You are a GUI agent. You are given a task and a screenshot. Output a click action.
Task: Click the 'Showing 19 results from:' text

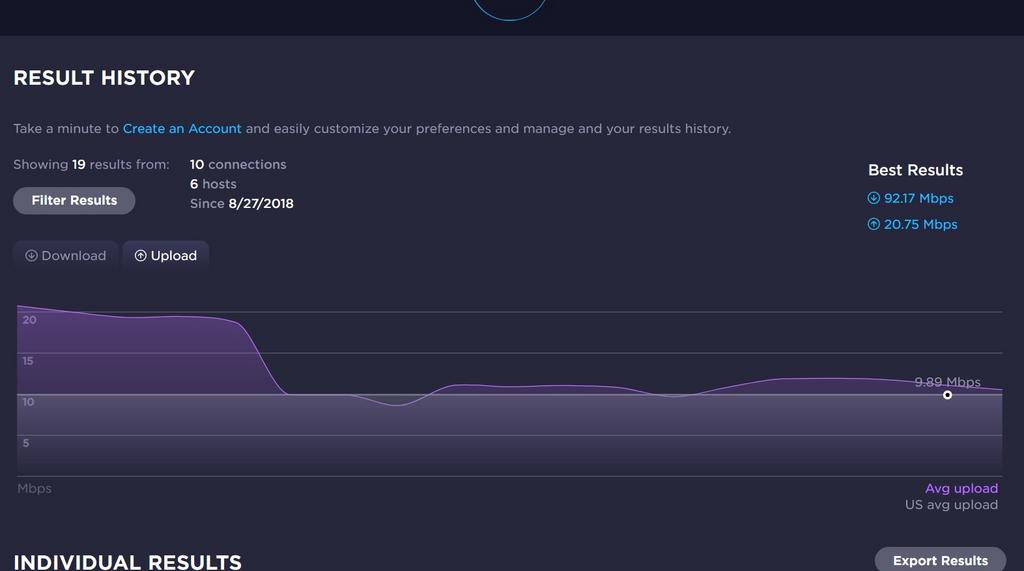coord(91,165)
